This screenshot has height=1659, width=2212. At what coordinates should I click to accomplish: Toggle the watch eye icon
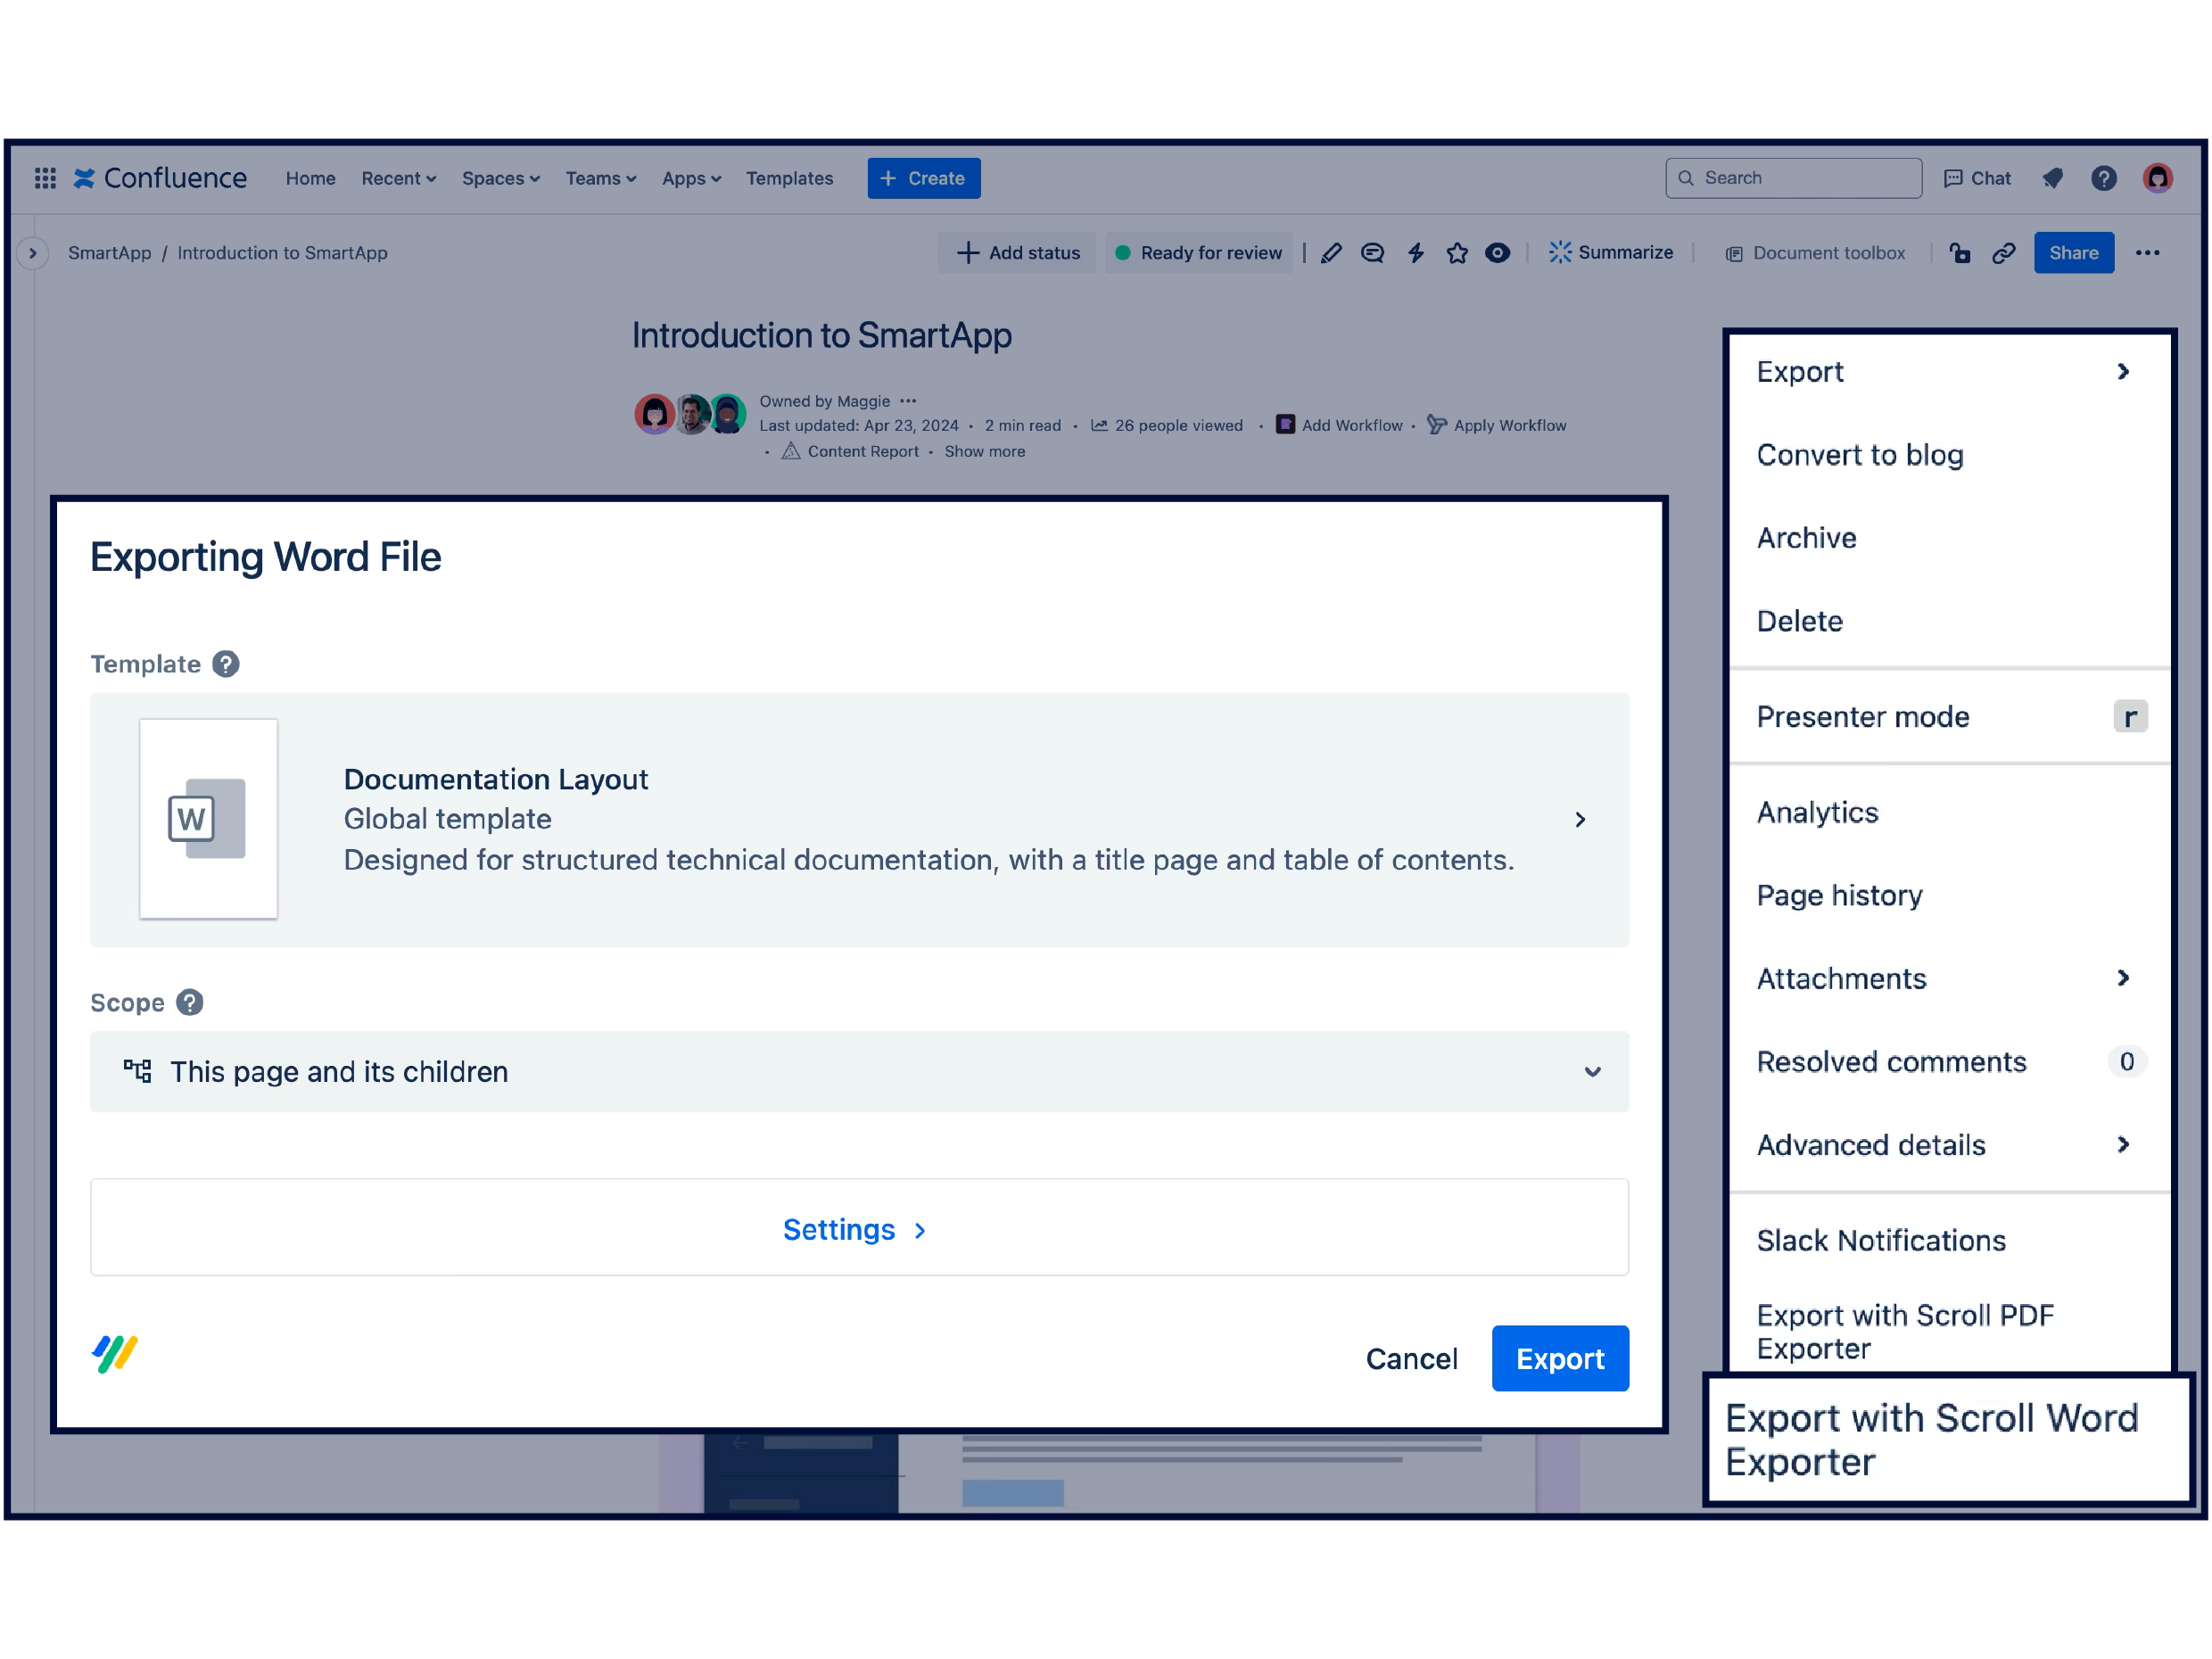tap(1497, 253)
